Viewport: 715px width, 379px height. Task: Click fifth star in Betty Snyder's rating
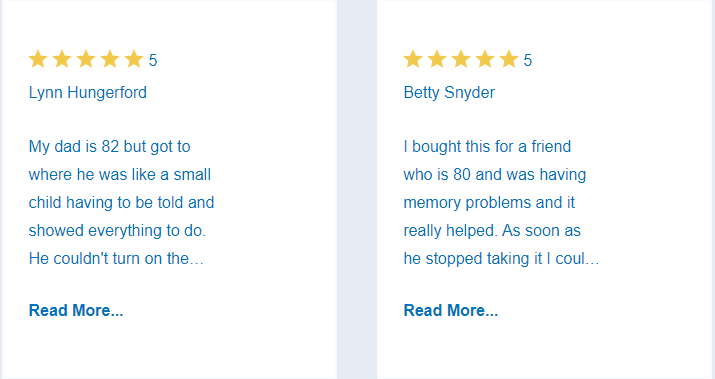tap(509, 59)
